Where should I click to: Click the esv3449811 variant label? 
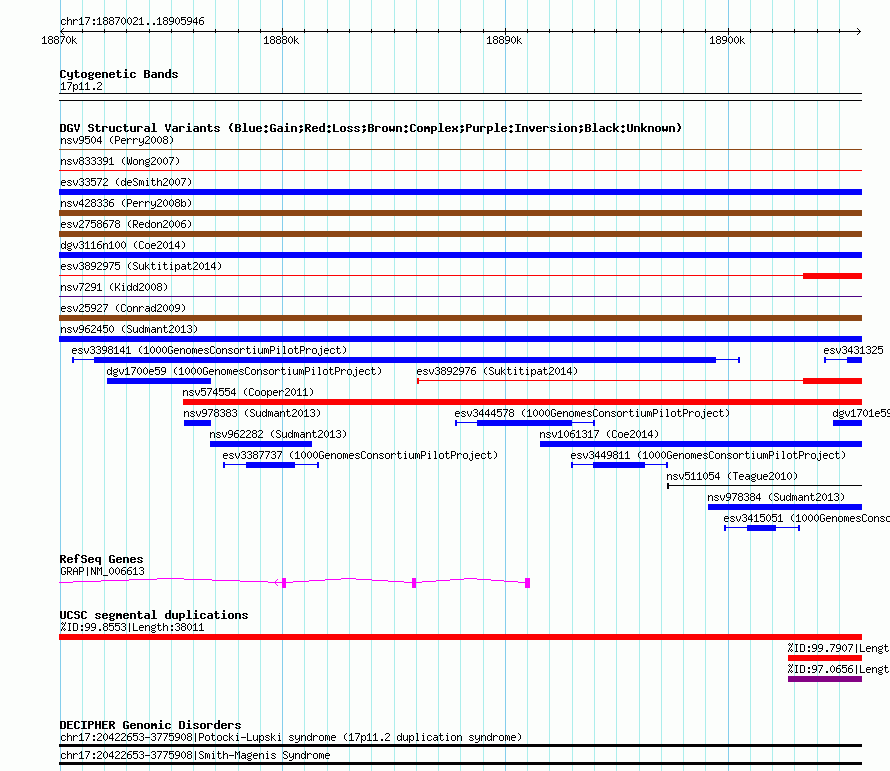click(708, 455)
